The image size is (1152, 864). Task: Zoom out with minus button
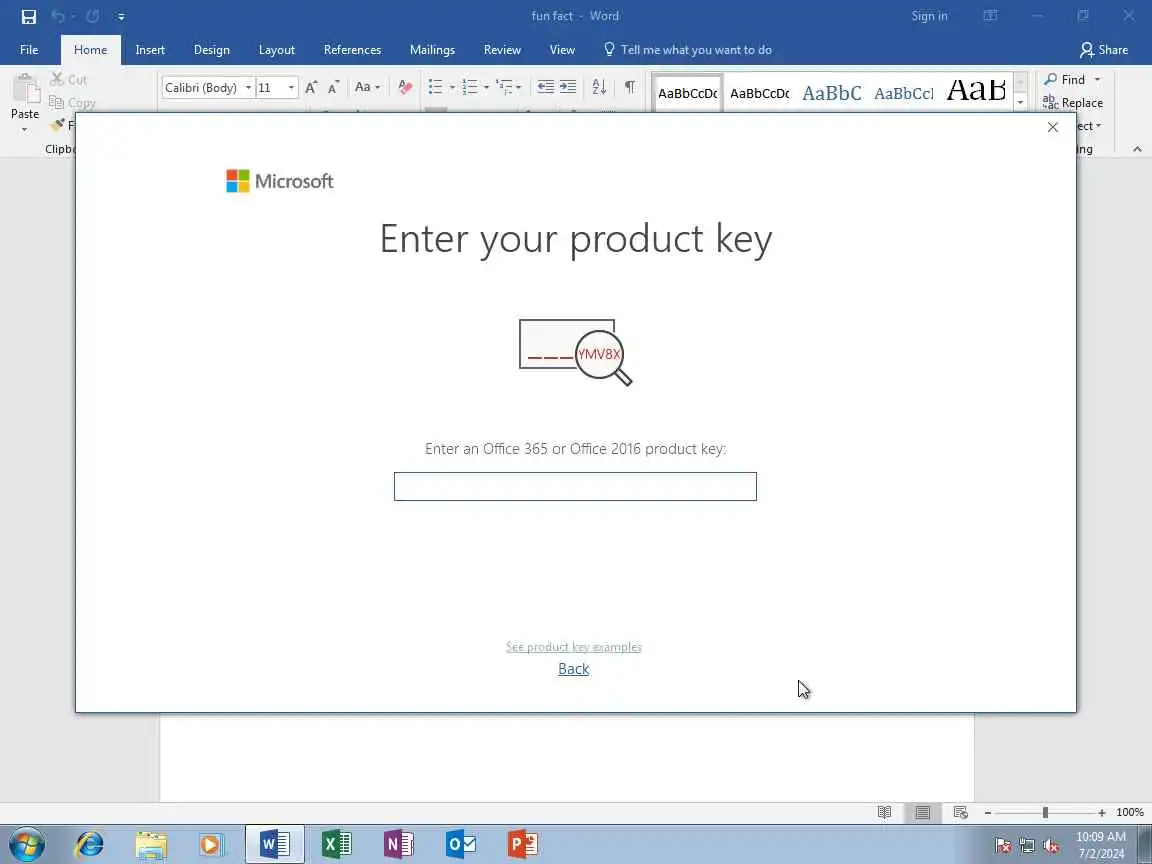coord(988,813)
